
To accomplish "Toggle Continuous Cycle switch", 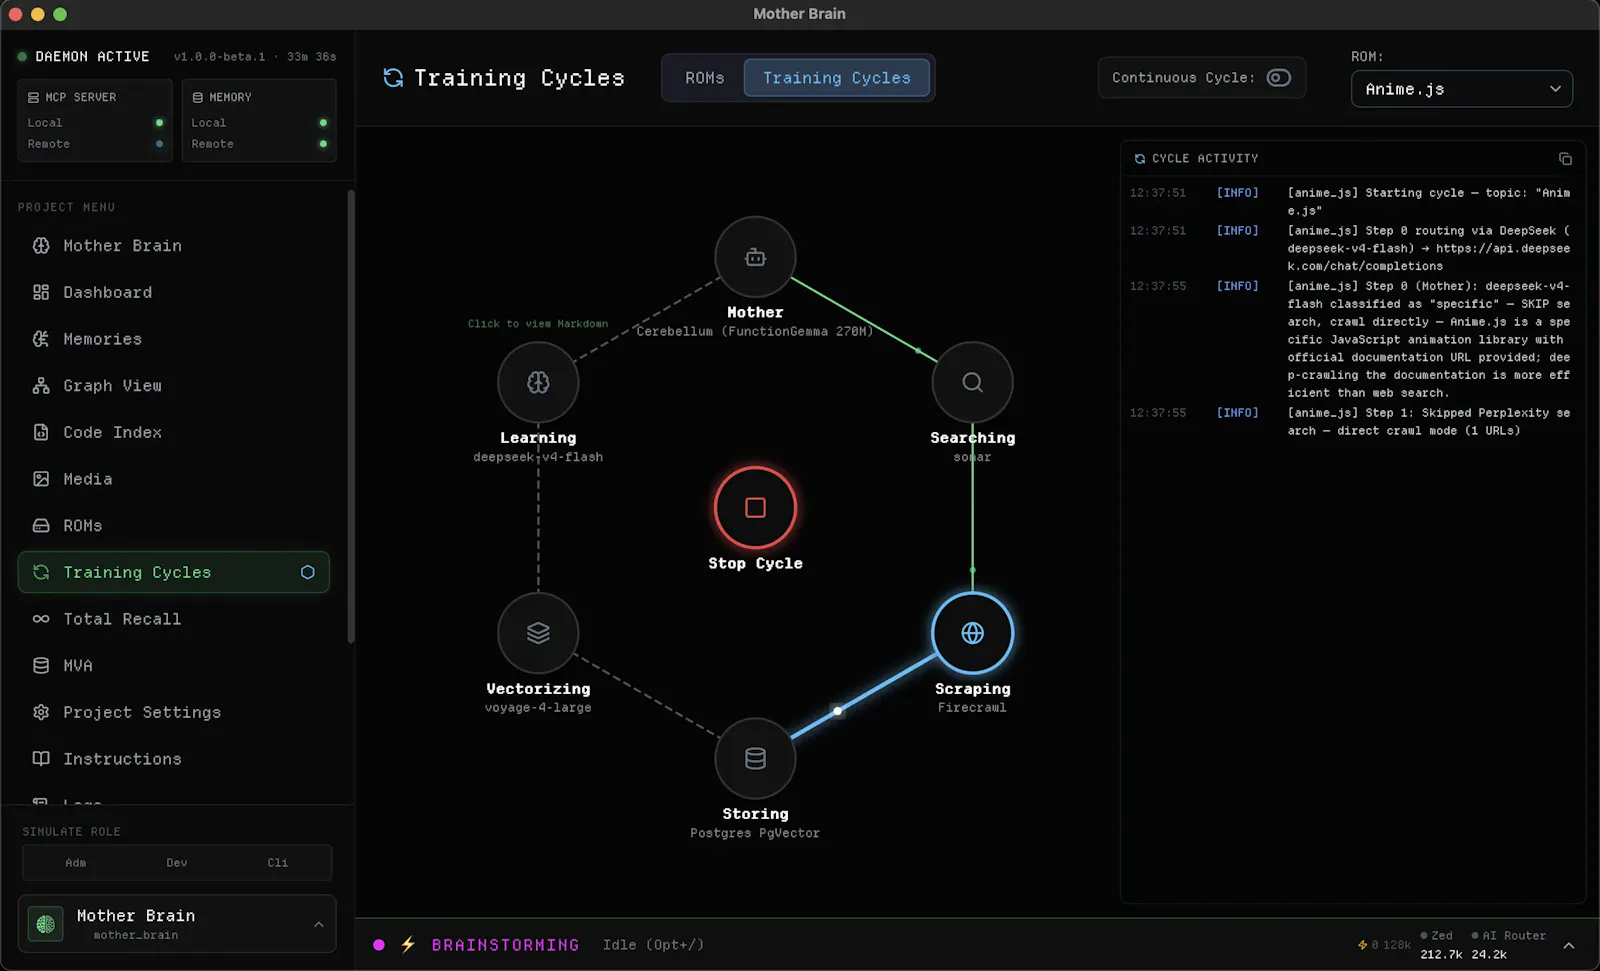I will point(1279,78).
